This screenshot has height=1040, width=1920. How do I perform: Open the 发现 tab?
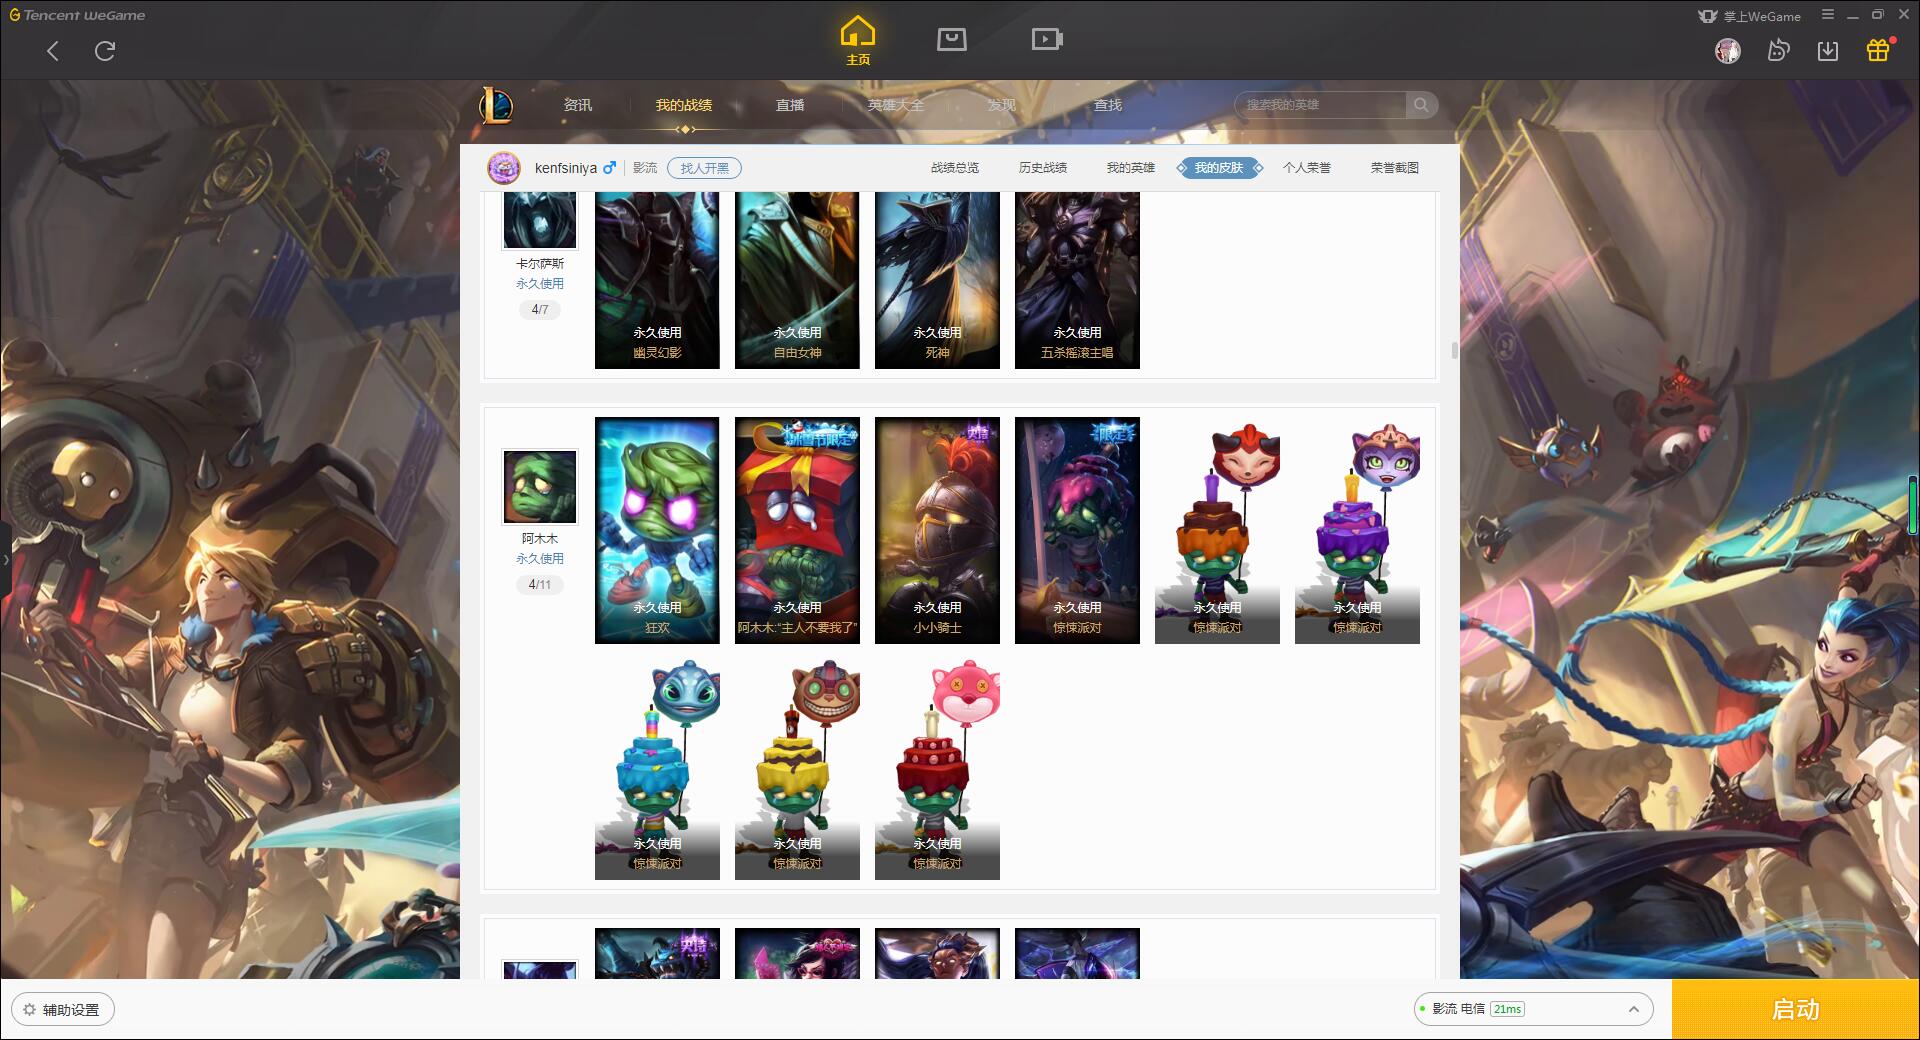click(x=1002, y=105)
